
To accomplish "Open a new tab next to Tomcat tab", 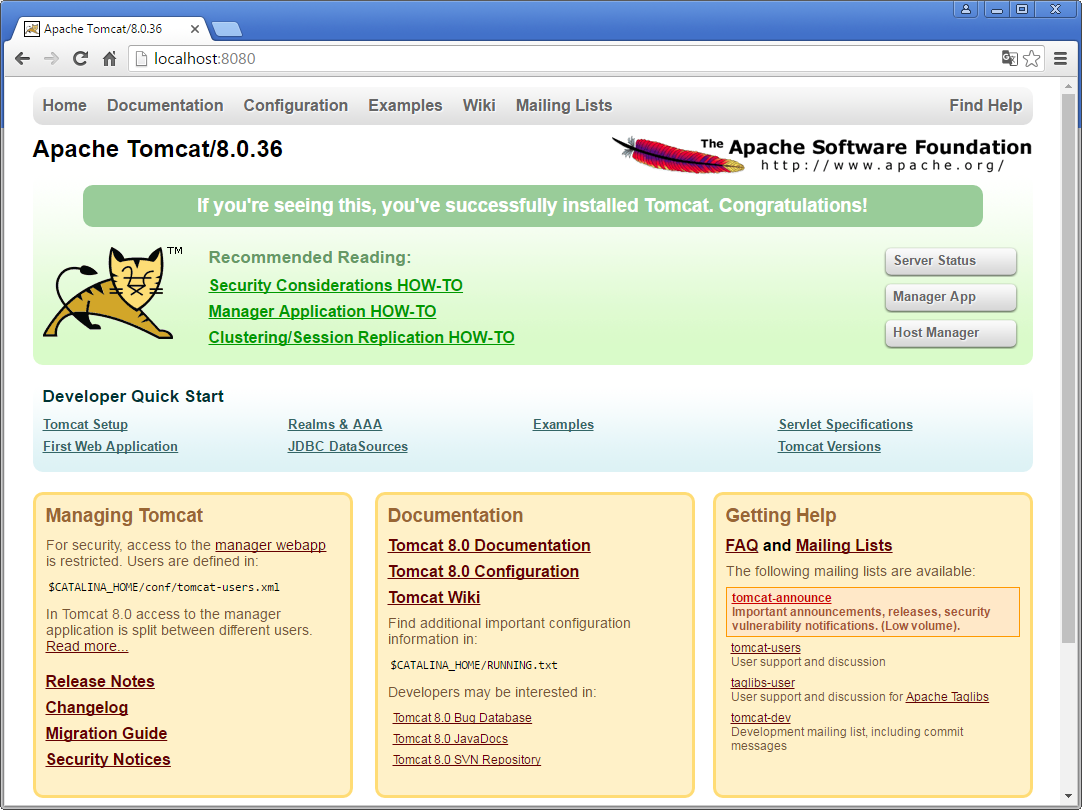I will [x=227, y=29].
